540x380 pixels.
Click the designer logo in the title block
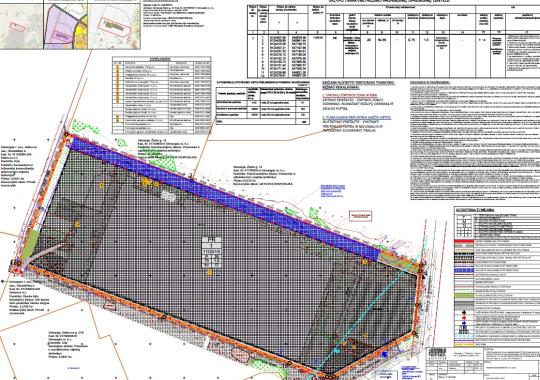(x=437, y=354)
